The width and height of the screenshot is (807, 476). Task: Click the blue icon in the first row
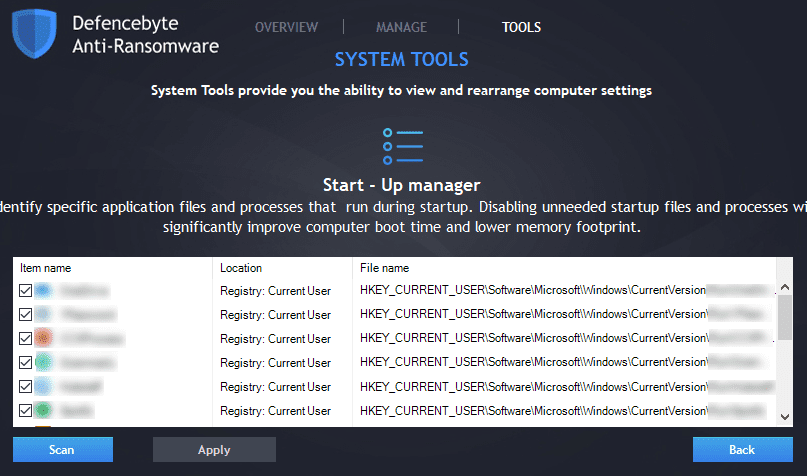point(43,290)
